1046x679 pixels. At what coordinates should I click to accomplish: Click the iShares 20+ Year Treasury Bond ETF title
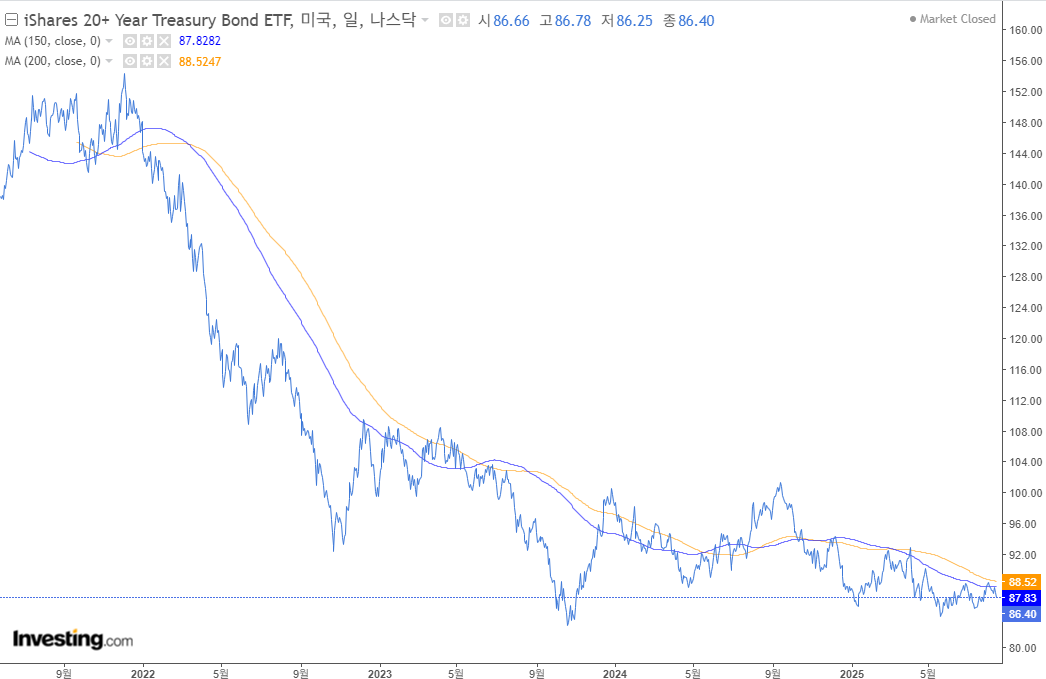158,20
